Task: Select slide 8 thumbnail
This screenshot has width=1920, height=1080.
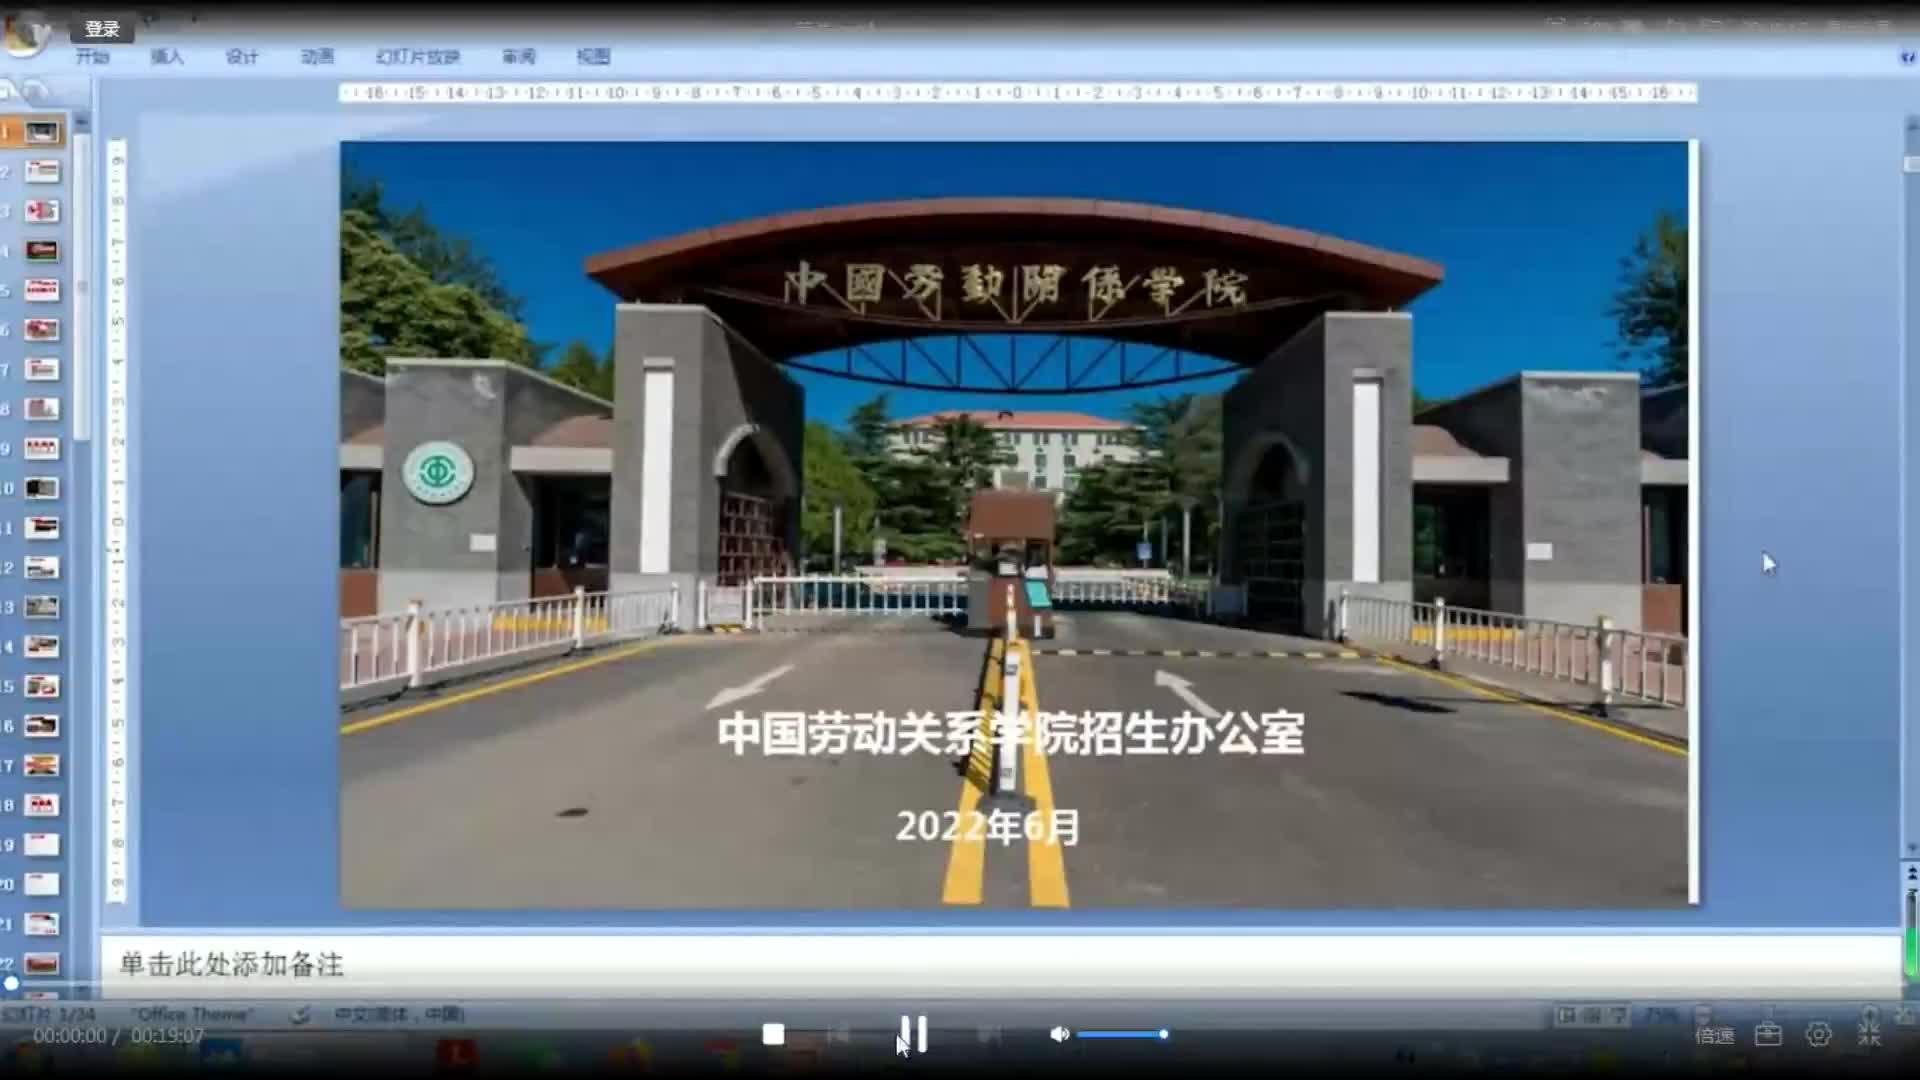Action: 42,408
